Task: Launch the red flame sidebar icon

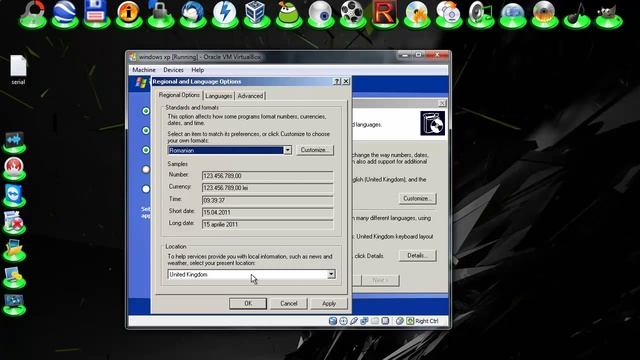Action: point(14,169)
